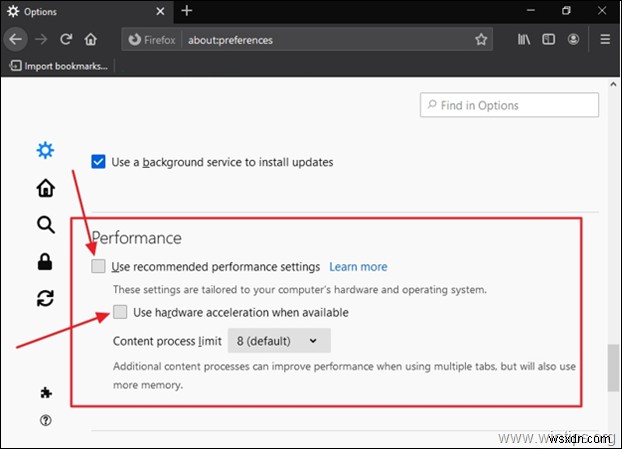Open the Sync settings panel
Screen dimensions: 622x449
(45, 298)
